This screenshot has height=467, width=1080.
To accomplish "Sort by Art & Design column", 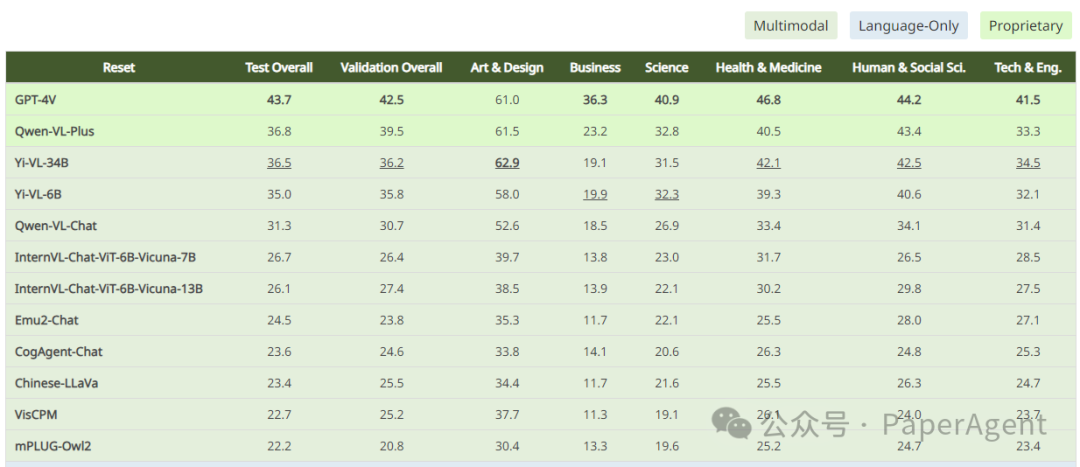I will point(507,68).
